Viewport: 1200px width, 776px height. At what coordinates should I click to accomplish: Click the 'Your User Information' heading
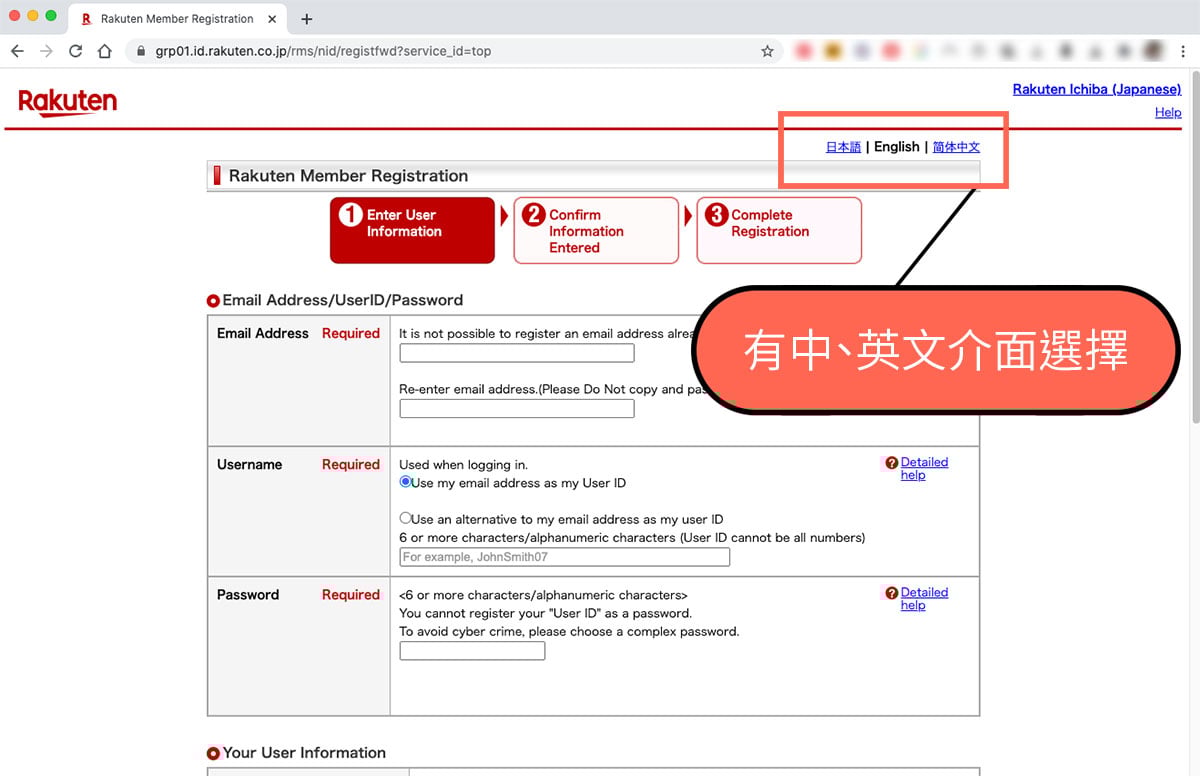click(304, 753)
